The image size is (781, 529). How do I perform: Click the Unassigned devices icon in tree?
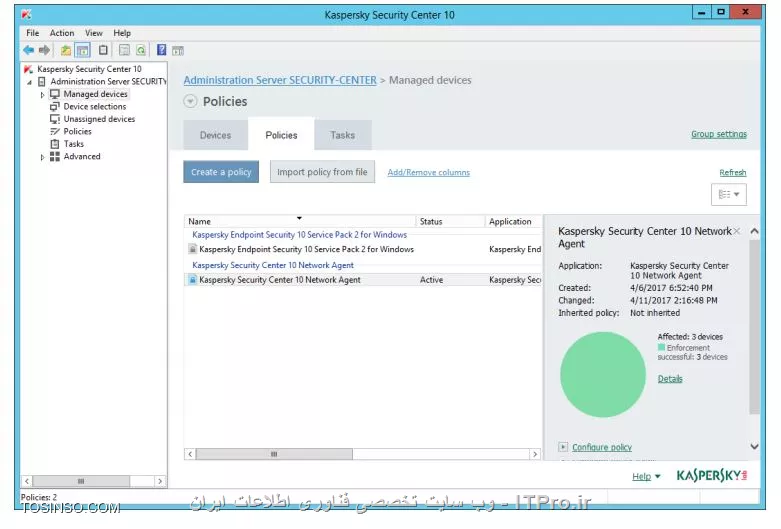click(x=55, y=119)
